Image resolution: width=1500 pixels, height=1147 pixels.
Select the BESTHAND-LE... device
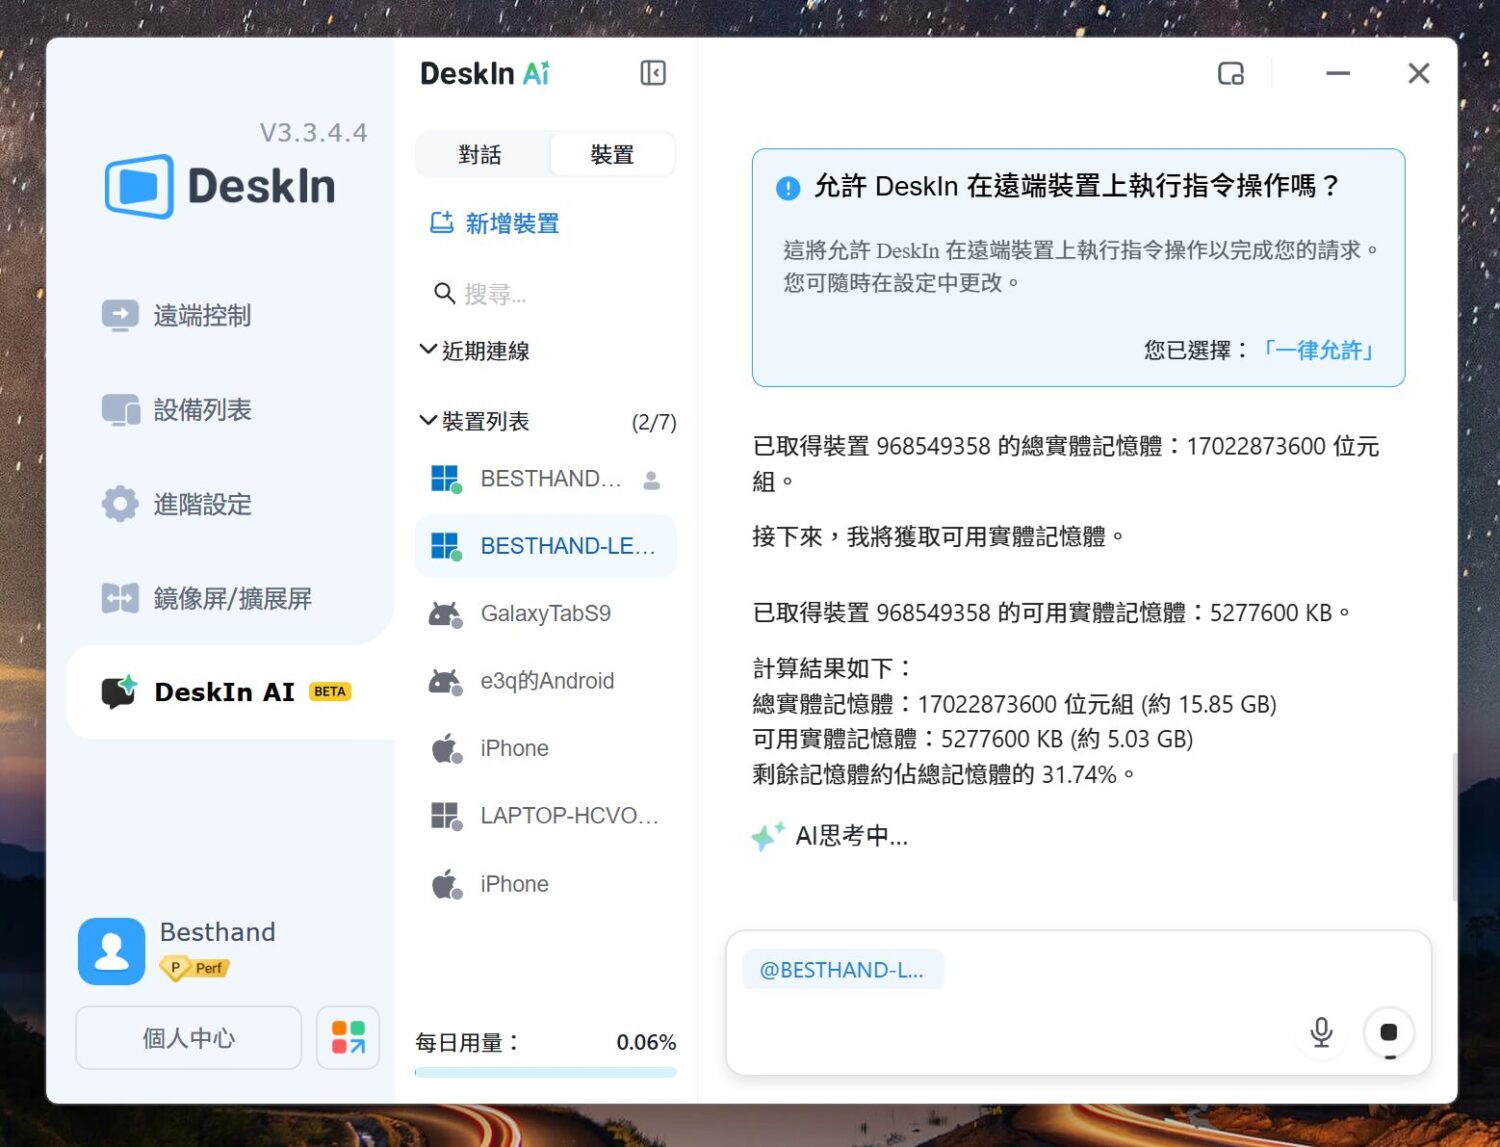[x=546, y=546]
